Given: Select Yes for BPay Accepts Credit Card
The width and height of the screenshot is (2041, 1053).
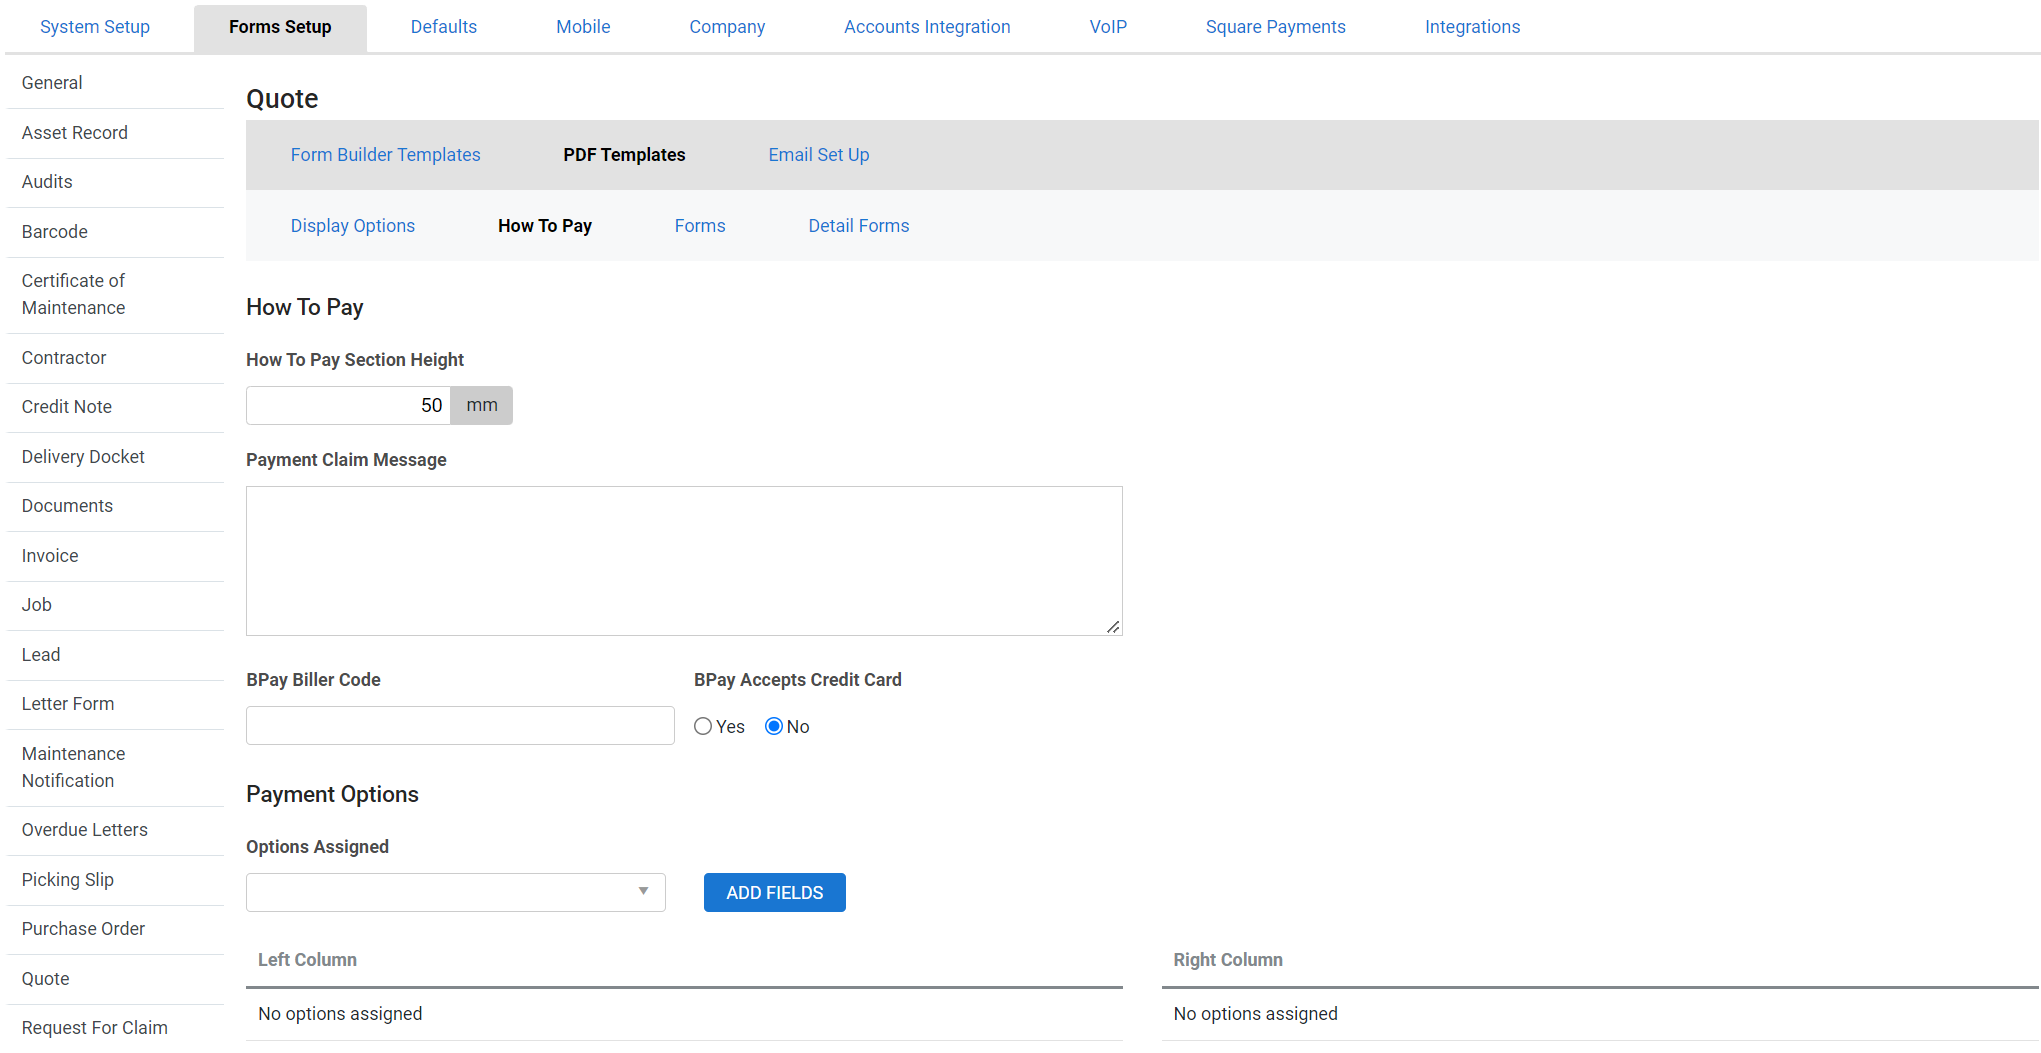Looking at the screenshot, I should click(703, 726).
